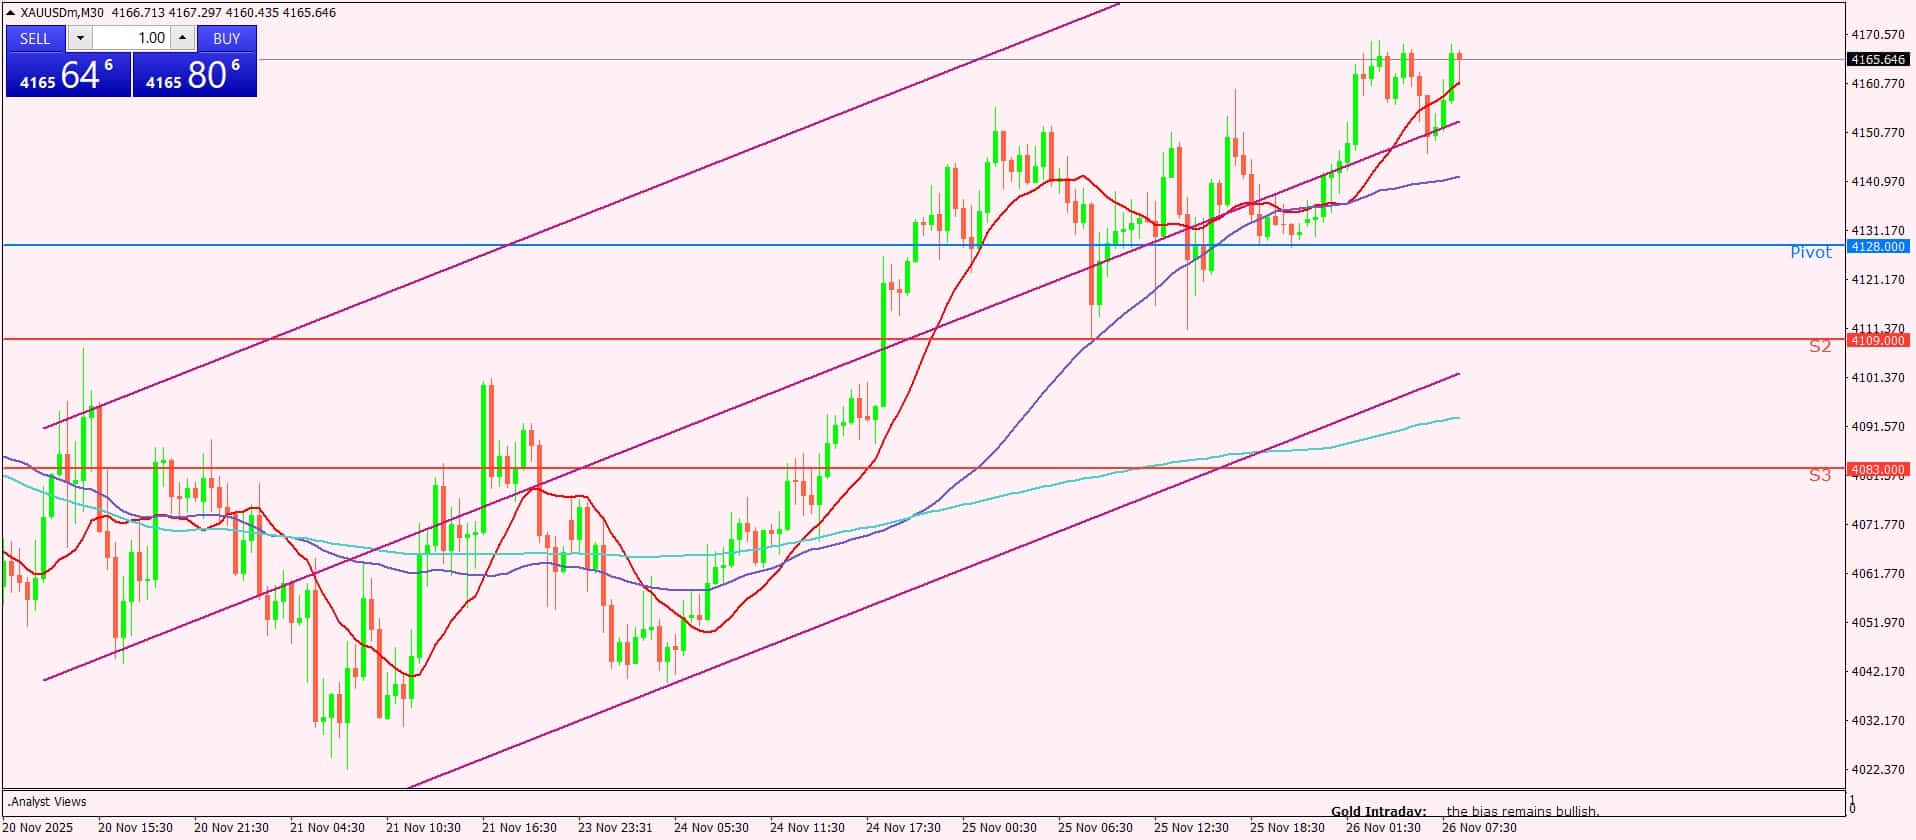Click the 24 Nov 17:30 time label

[903, 827]
